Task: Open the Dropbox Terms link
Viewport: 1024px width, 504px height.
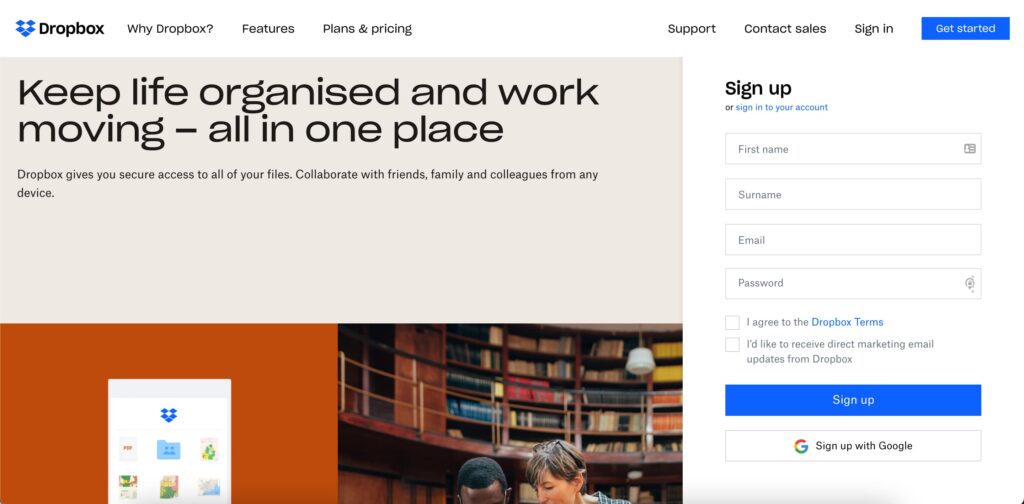Action: tap(847, 322)
